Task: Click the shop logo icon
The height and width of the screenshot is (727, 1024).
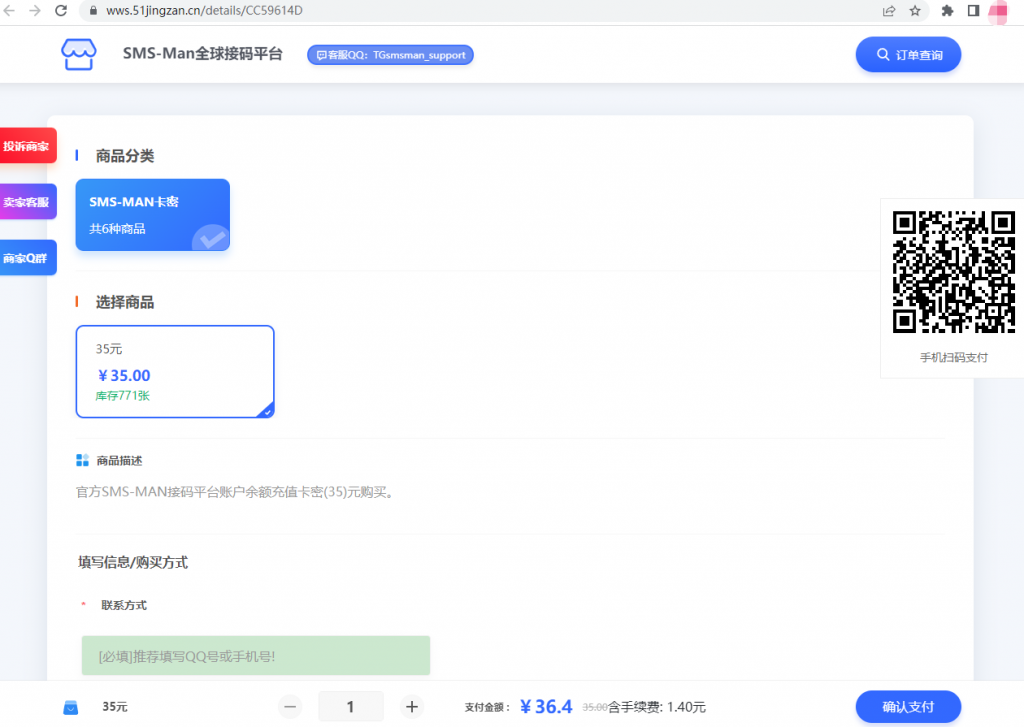Action: point(78,54)
